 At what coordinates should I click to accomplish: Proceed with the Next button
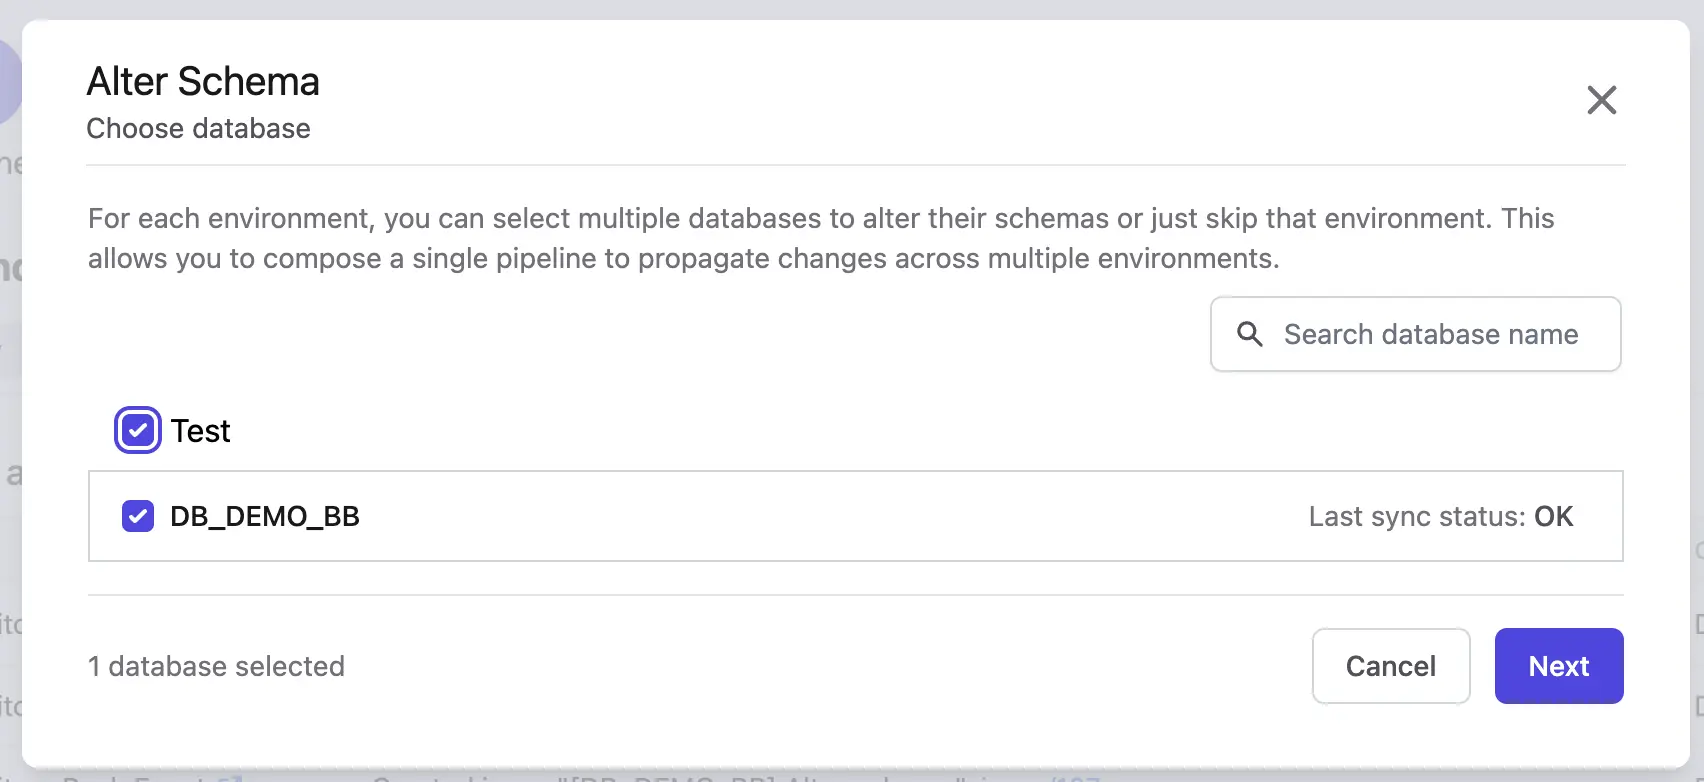(x=1559, y=666)
